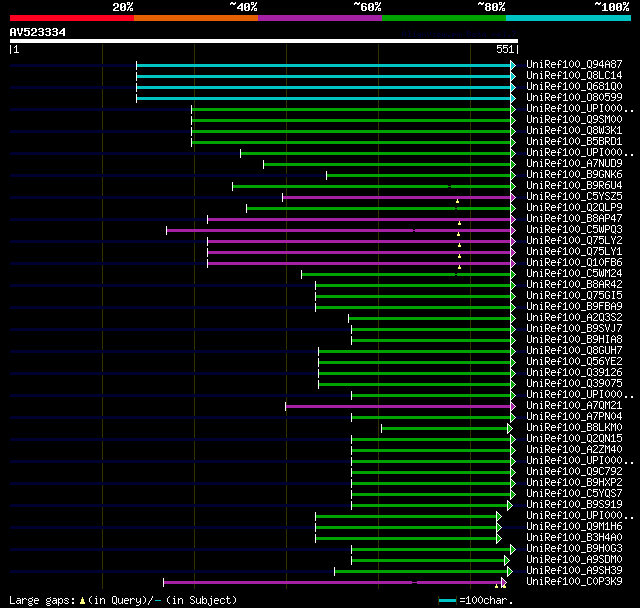Pick the UniRef100_B9HIA8 label

[574, 340]
